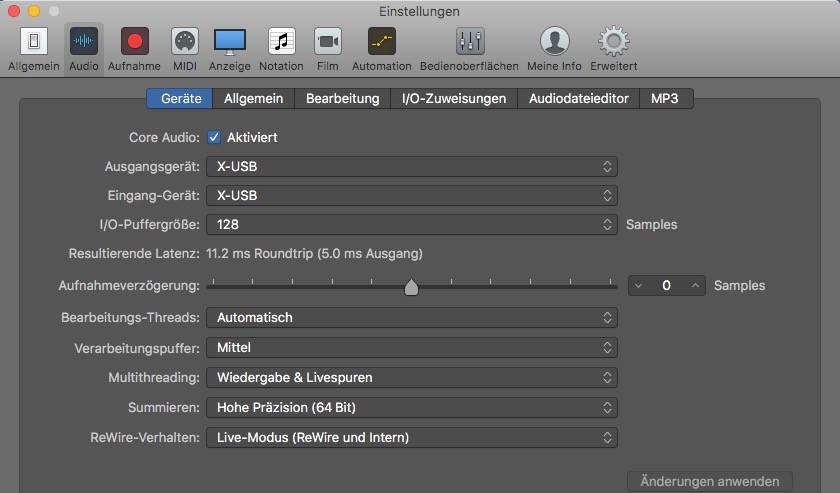Open Bedienoberflächen mixer icon
The image size is (840, 493).
pyautogui.click(x=470, y=42)
